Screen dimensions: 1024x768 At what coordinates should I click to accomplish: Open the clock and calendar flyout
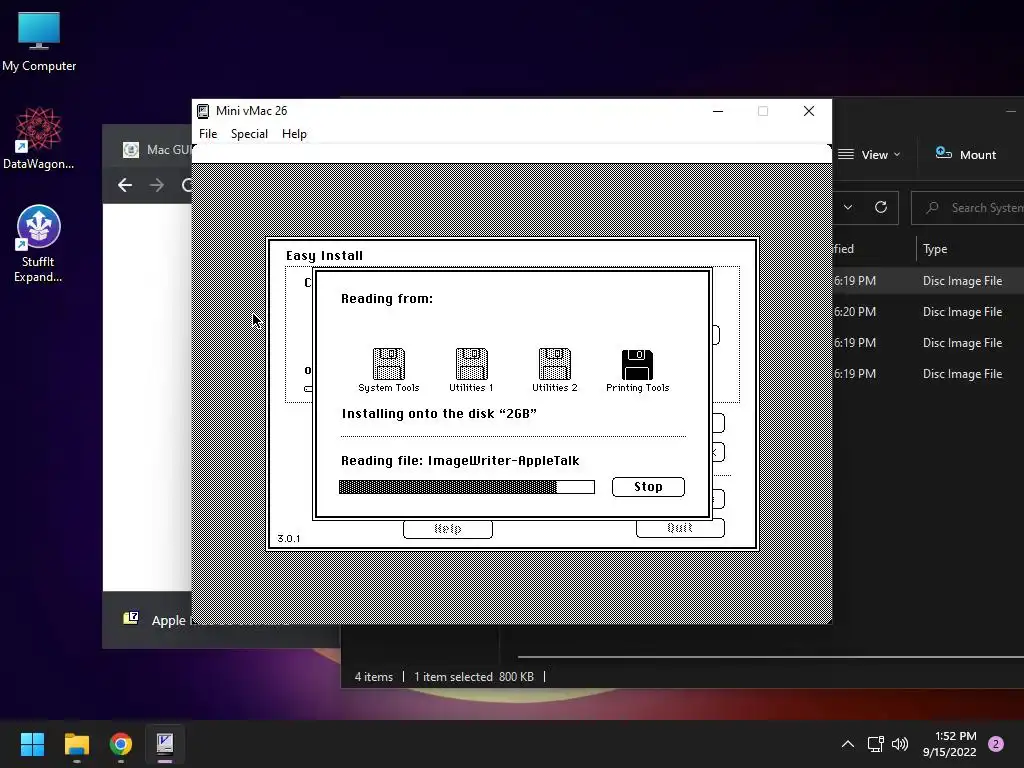tap(949, 744)
